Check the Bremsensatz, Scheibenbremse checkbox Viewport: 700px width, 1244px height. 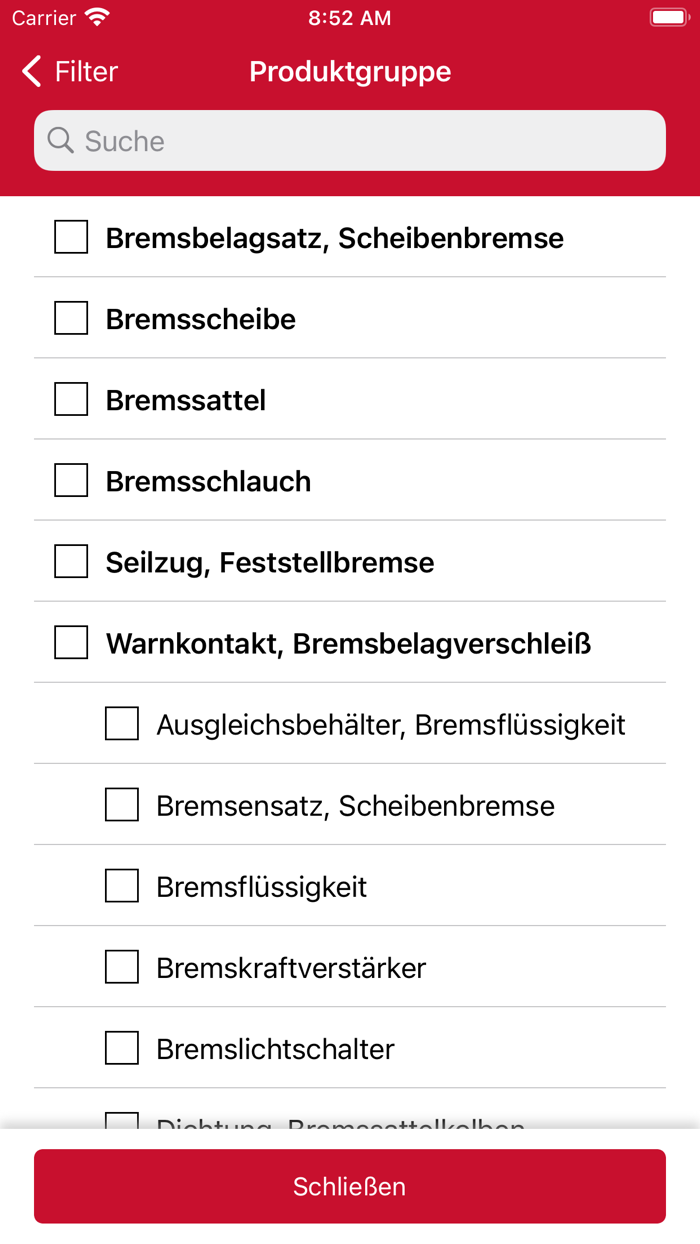pyautogui.click(x=121, y=804)
